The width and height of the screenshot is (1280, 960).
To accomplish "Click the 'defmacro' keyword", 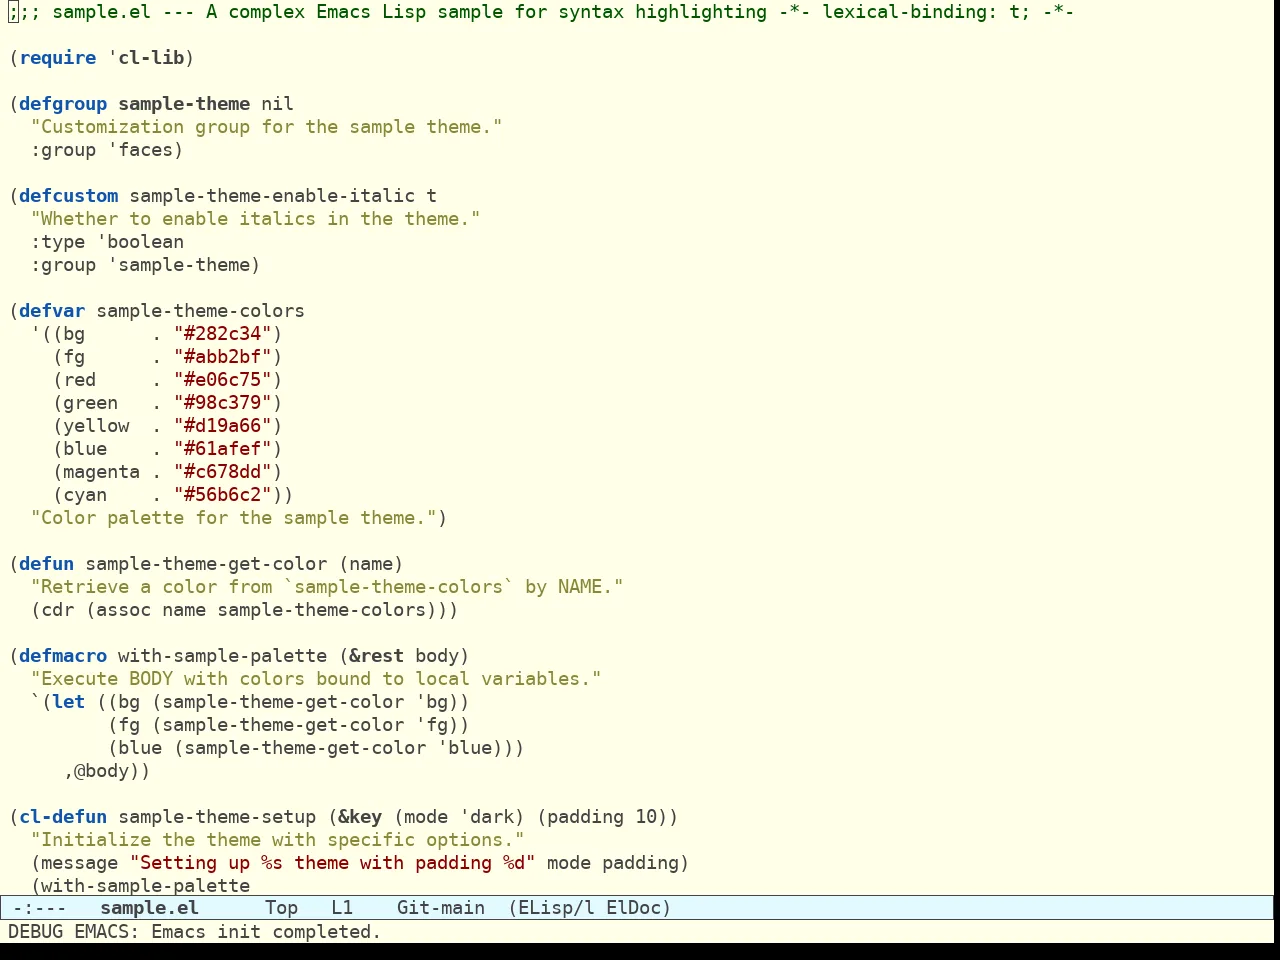I will click(x=63, y=656).
